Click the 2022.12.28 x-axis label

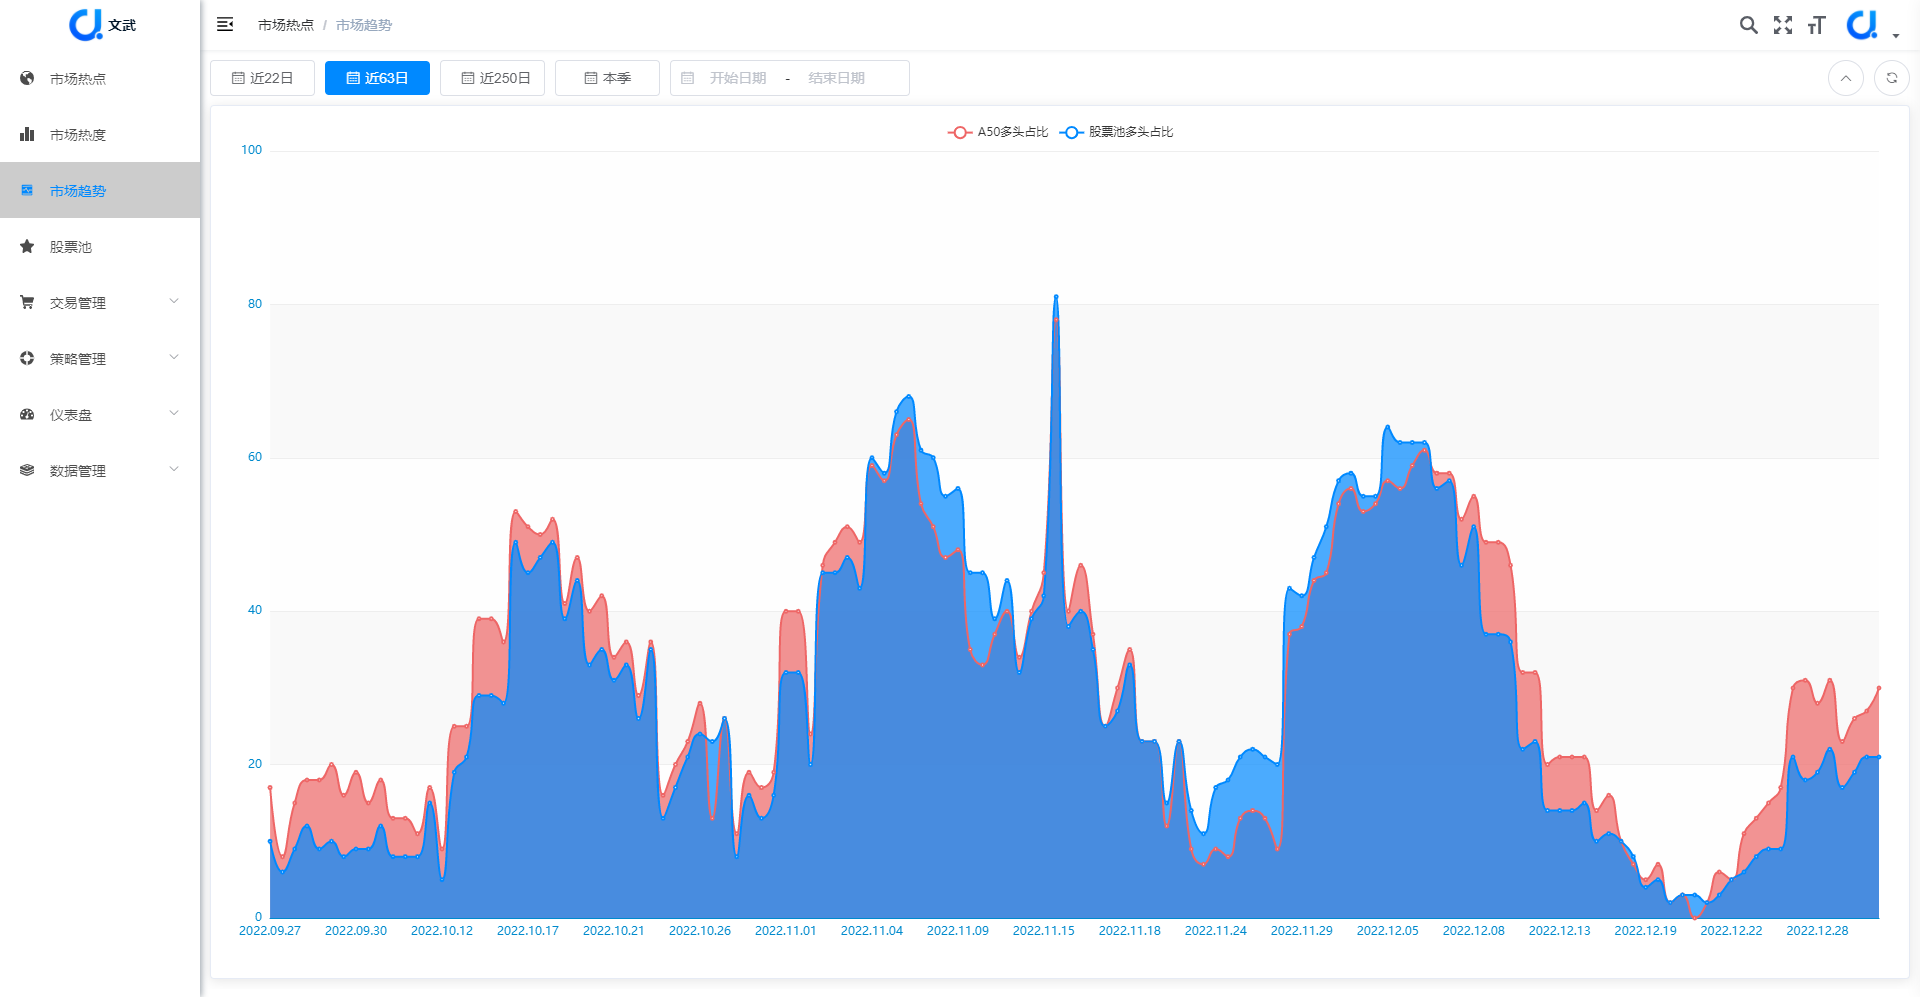click(x=1817, y=931)
